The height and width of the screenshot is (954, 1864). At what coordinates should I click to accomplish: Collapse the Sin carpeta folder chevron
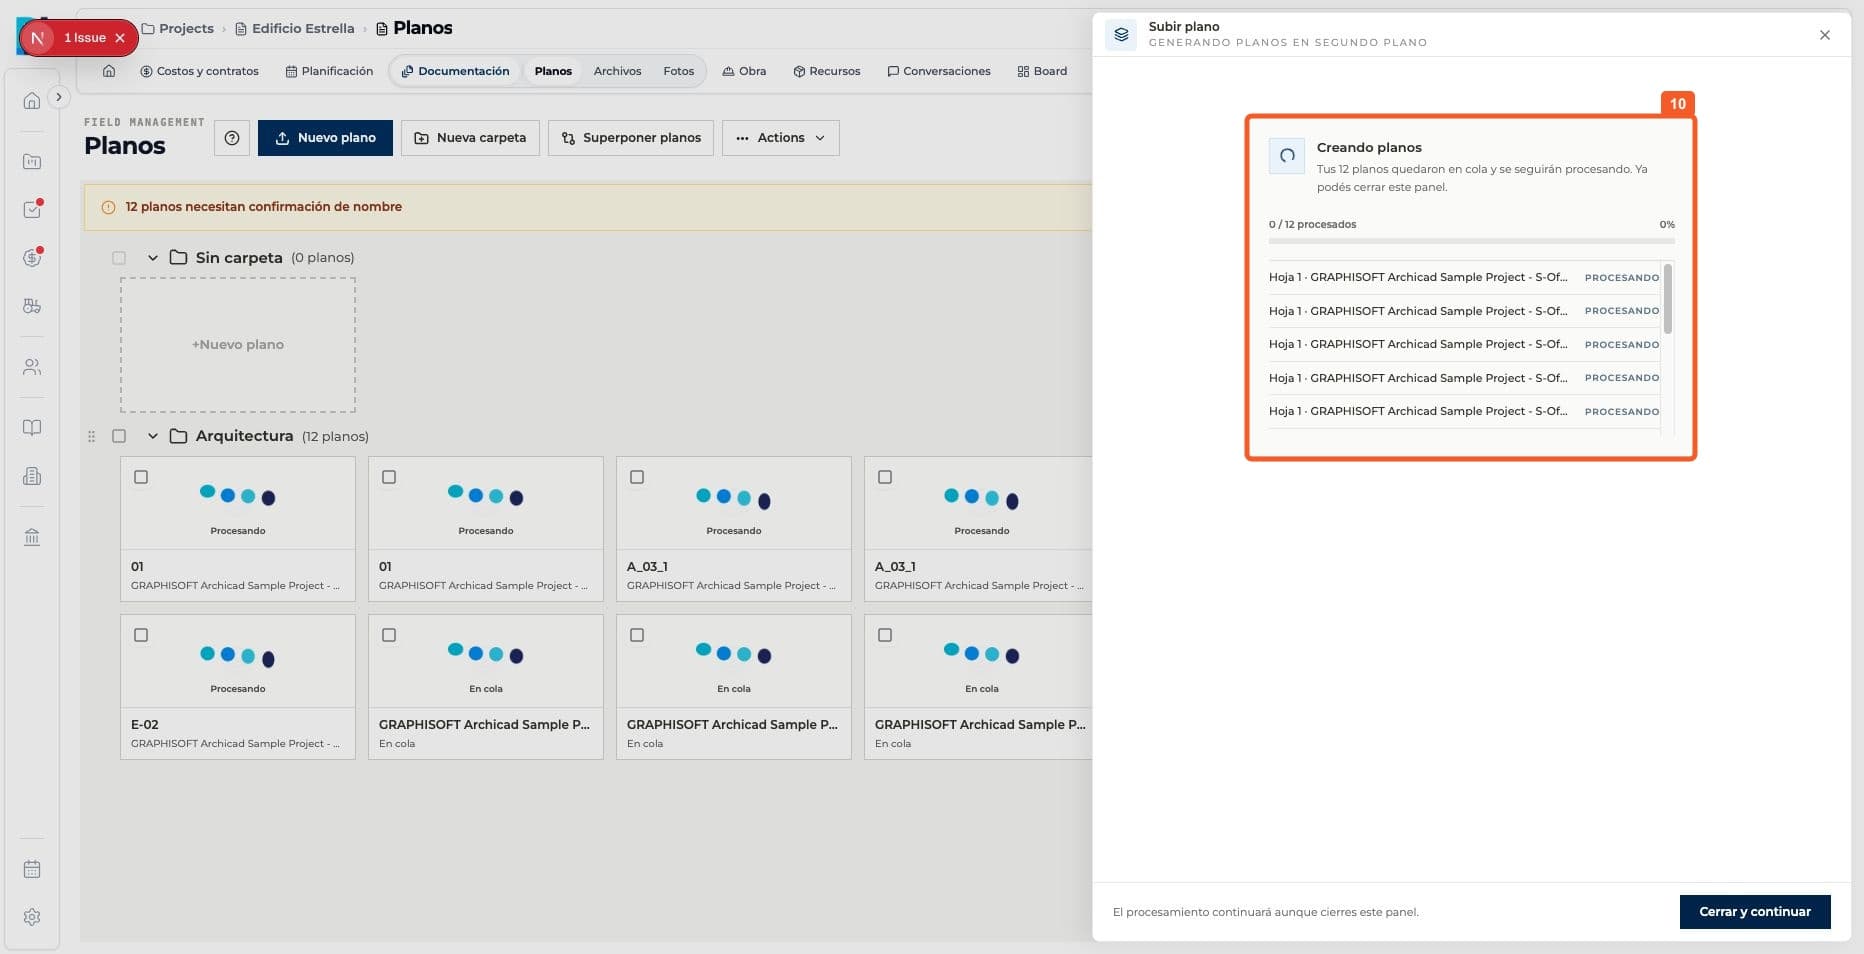pos(153,258)
